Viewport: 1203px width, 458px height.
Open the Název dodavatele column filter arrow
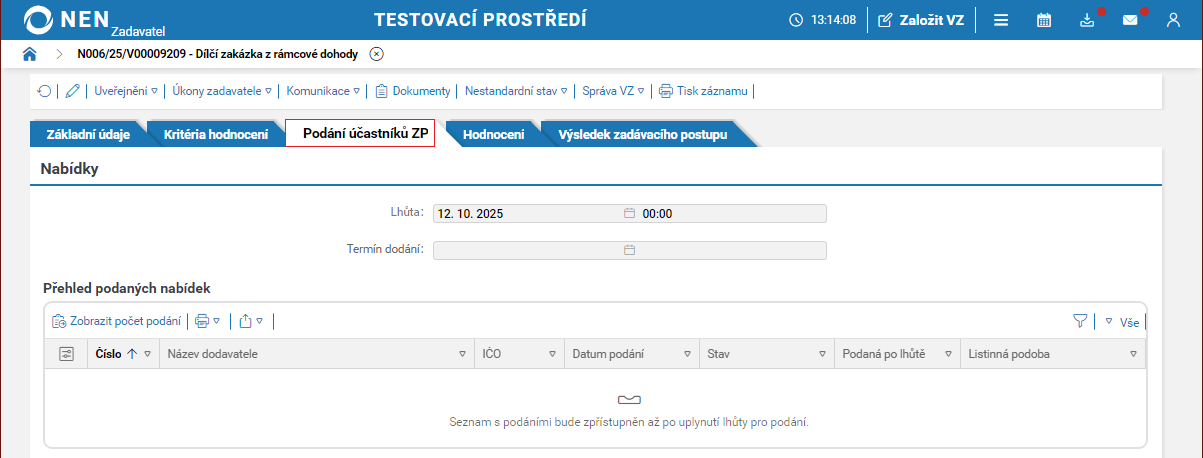click(462, 354)
